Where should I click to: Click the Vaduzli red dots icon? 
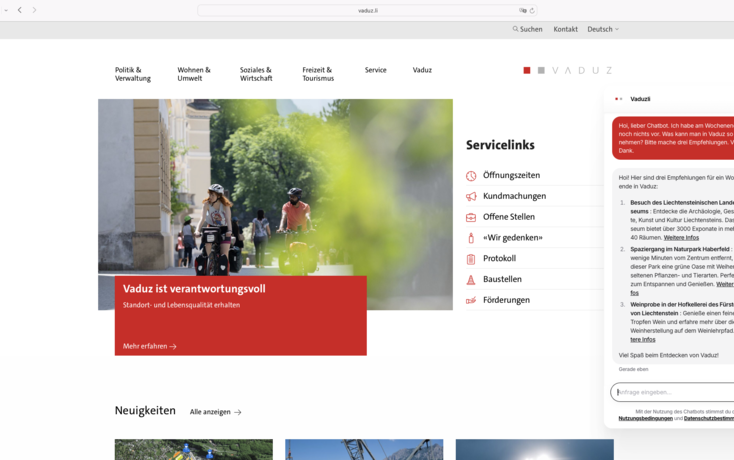pos(618,99)
